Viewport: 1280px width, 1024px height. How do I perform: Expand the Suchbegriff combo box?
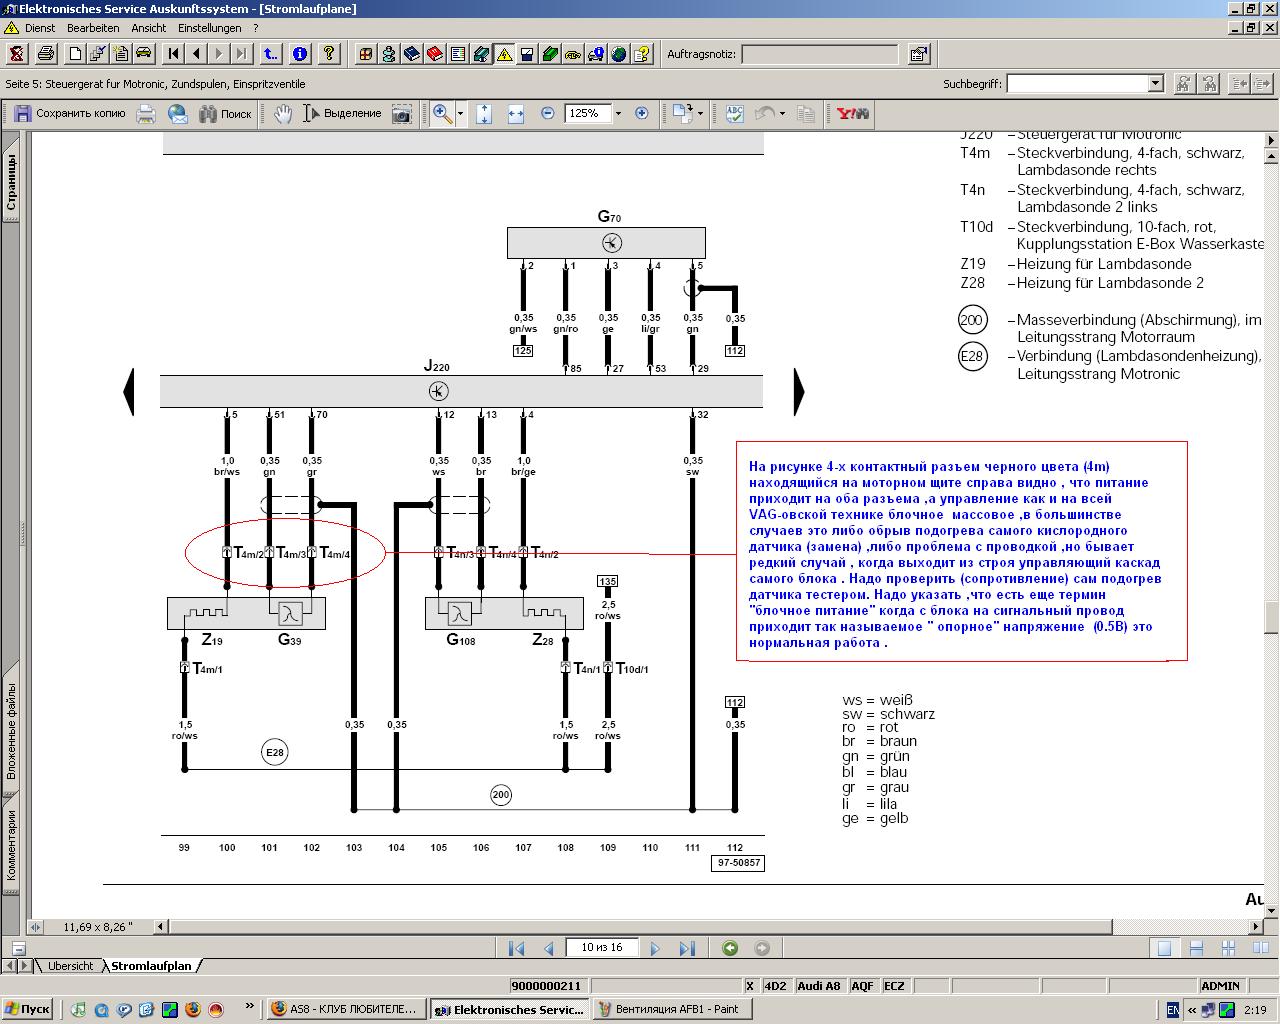coord(1155,84)
